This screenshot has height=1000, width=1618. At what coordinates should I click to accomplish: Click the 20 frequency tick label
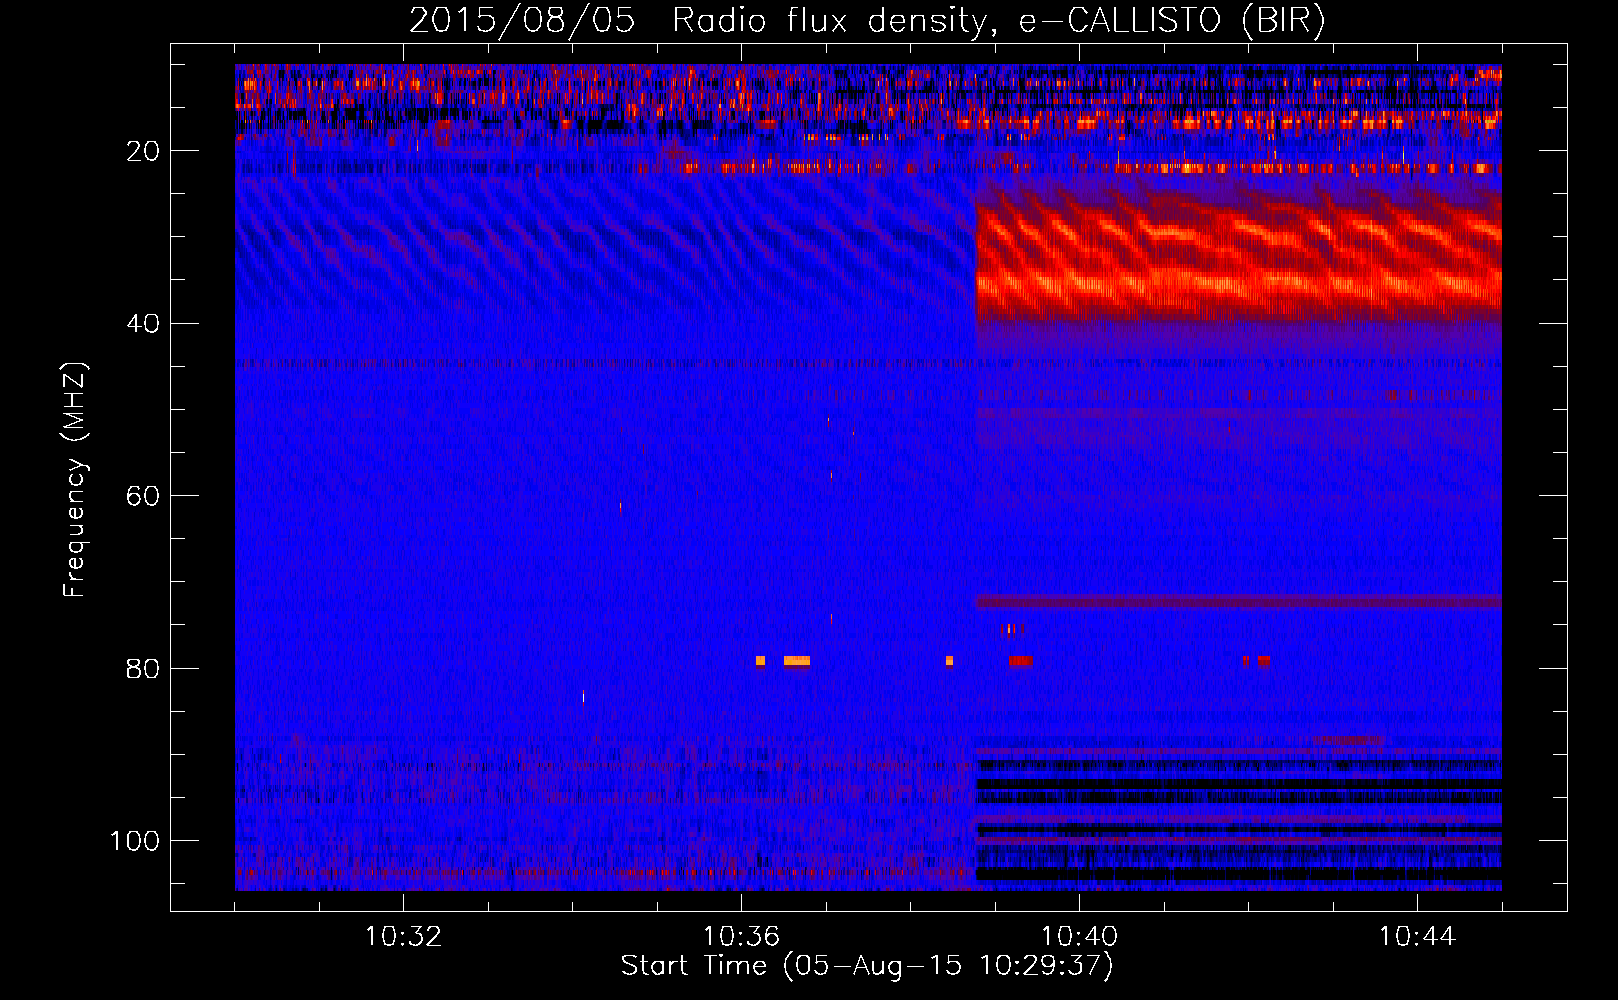[143, 151]
